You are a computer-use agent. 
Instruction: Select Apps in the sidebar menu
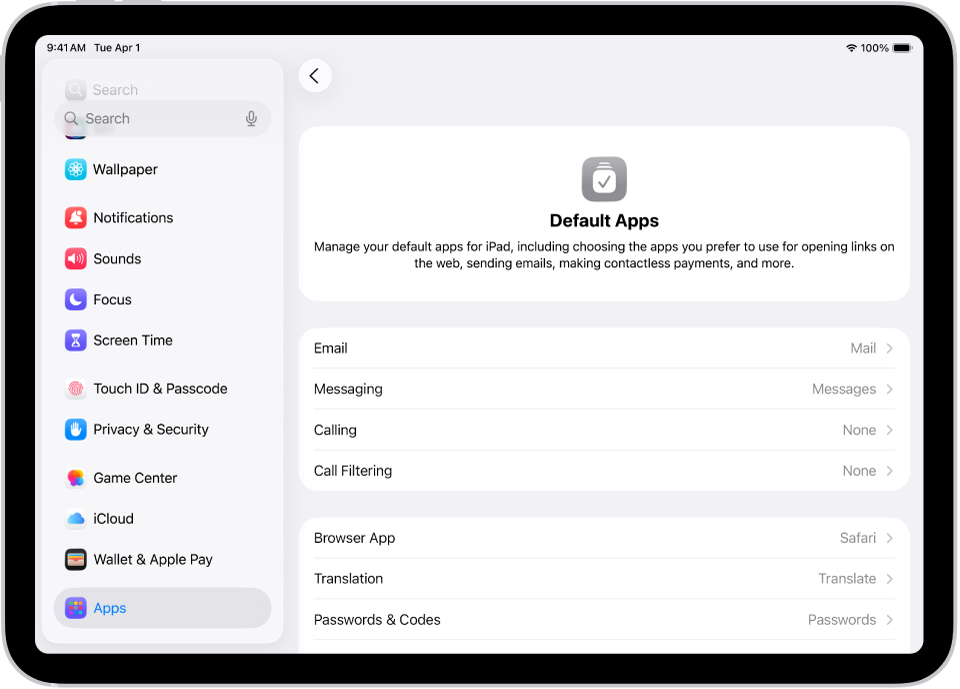(110, 608)
